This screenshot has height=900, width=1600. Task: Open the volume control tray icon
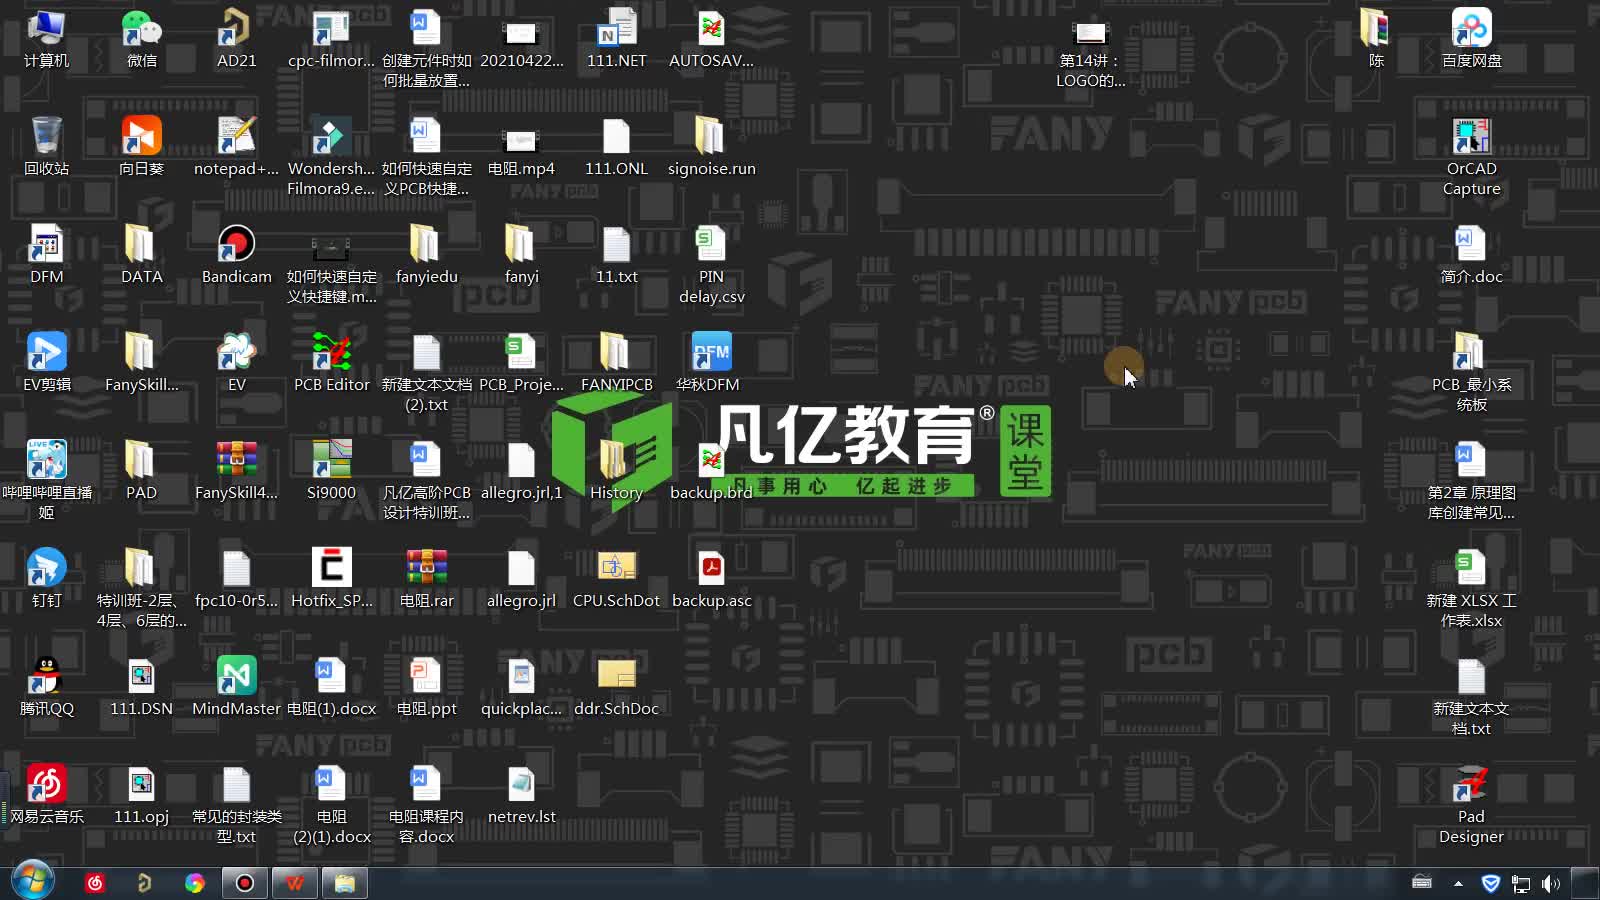1551,883
